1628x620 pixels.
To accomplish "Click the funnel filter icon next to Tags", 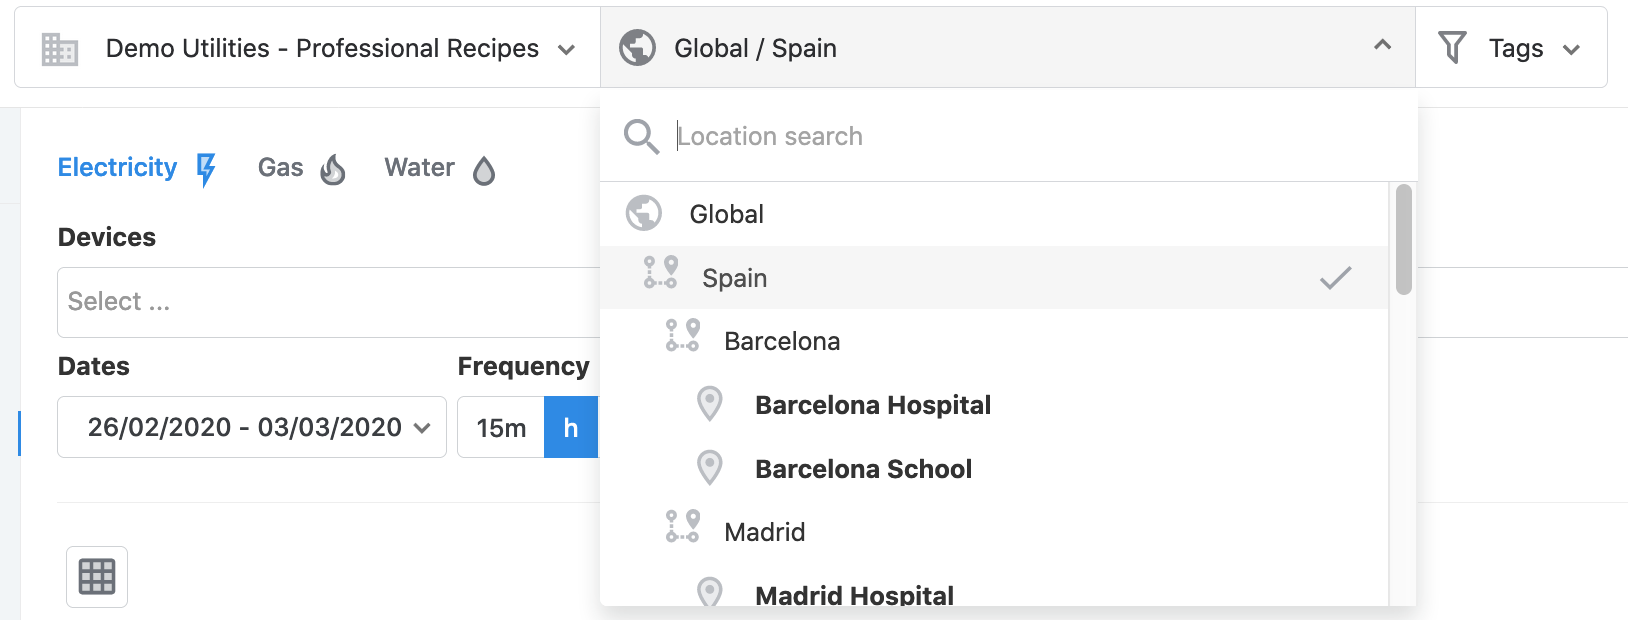I will 1452,48.
